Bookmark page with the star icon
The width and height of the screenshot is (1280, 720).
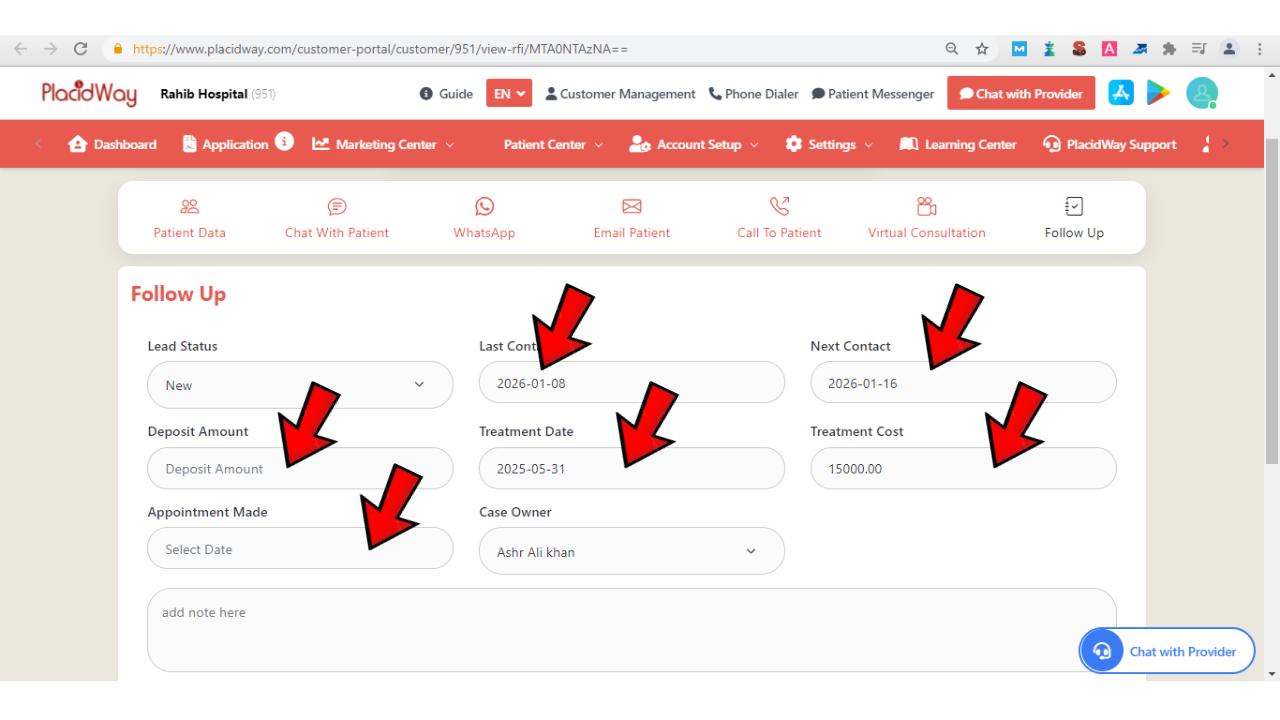[982, 49]
